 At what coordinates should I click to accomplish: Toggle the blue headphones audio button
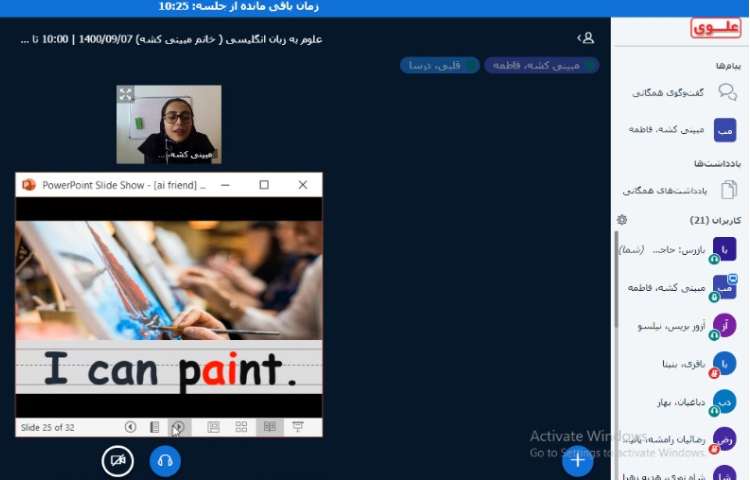click(x=165, y=461)
